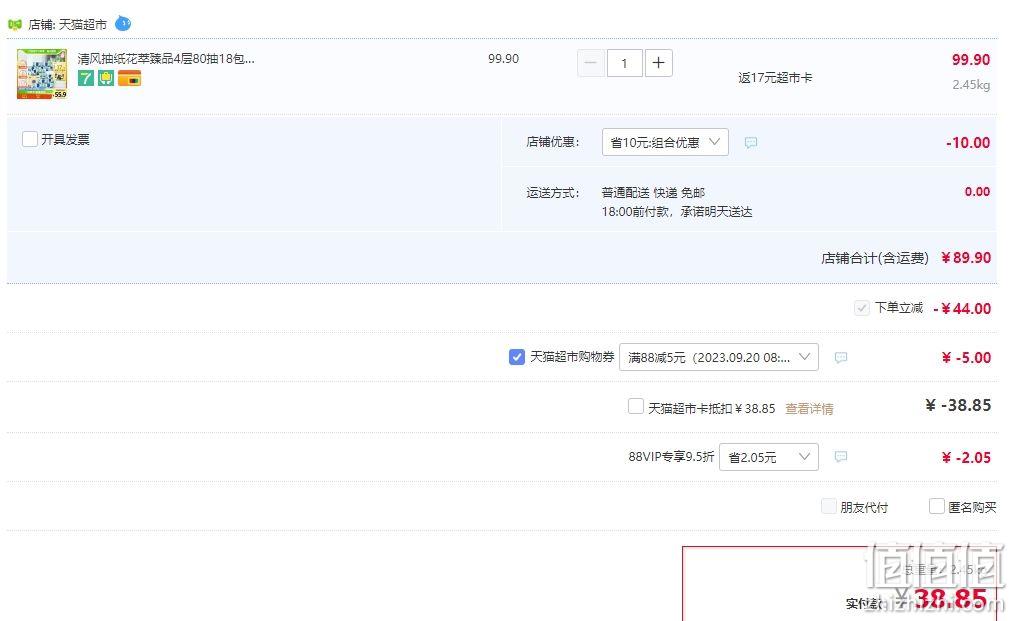Click the green 7-day return badge
The image size is (1014, 621).
point(85,78)
